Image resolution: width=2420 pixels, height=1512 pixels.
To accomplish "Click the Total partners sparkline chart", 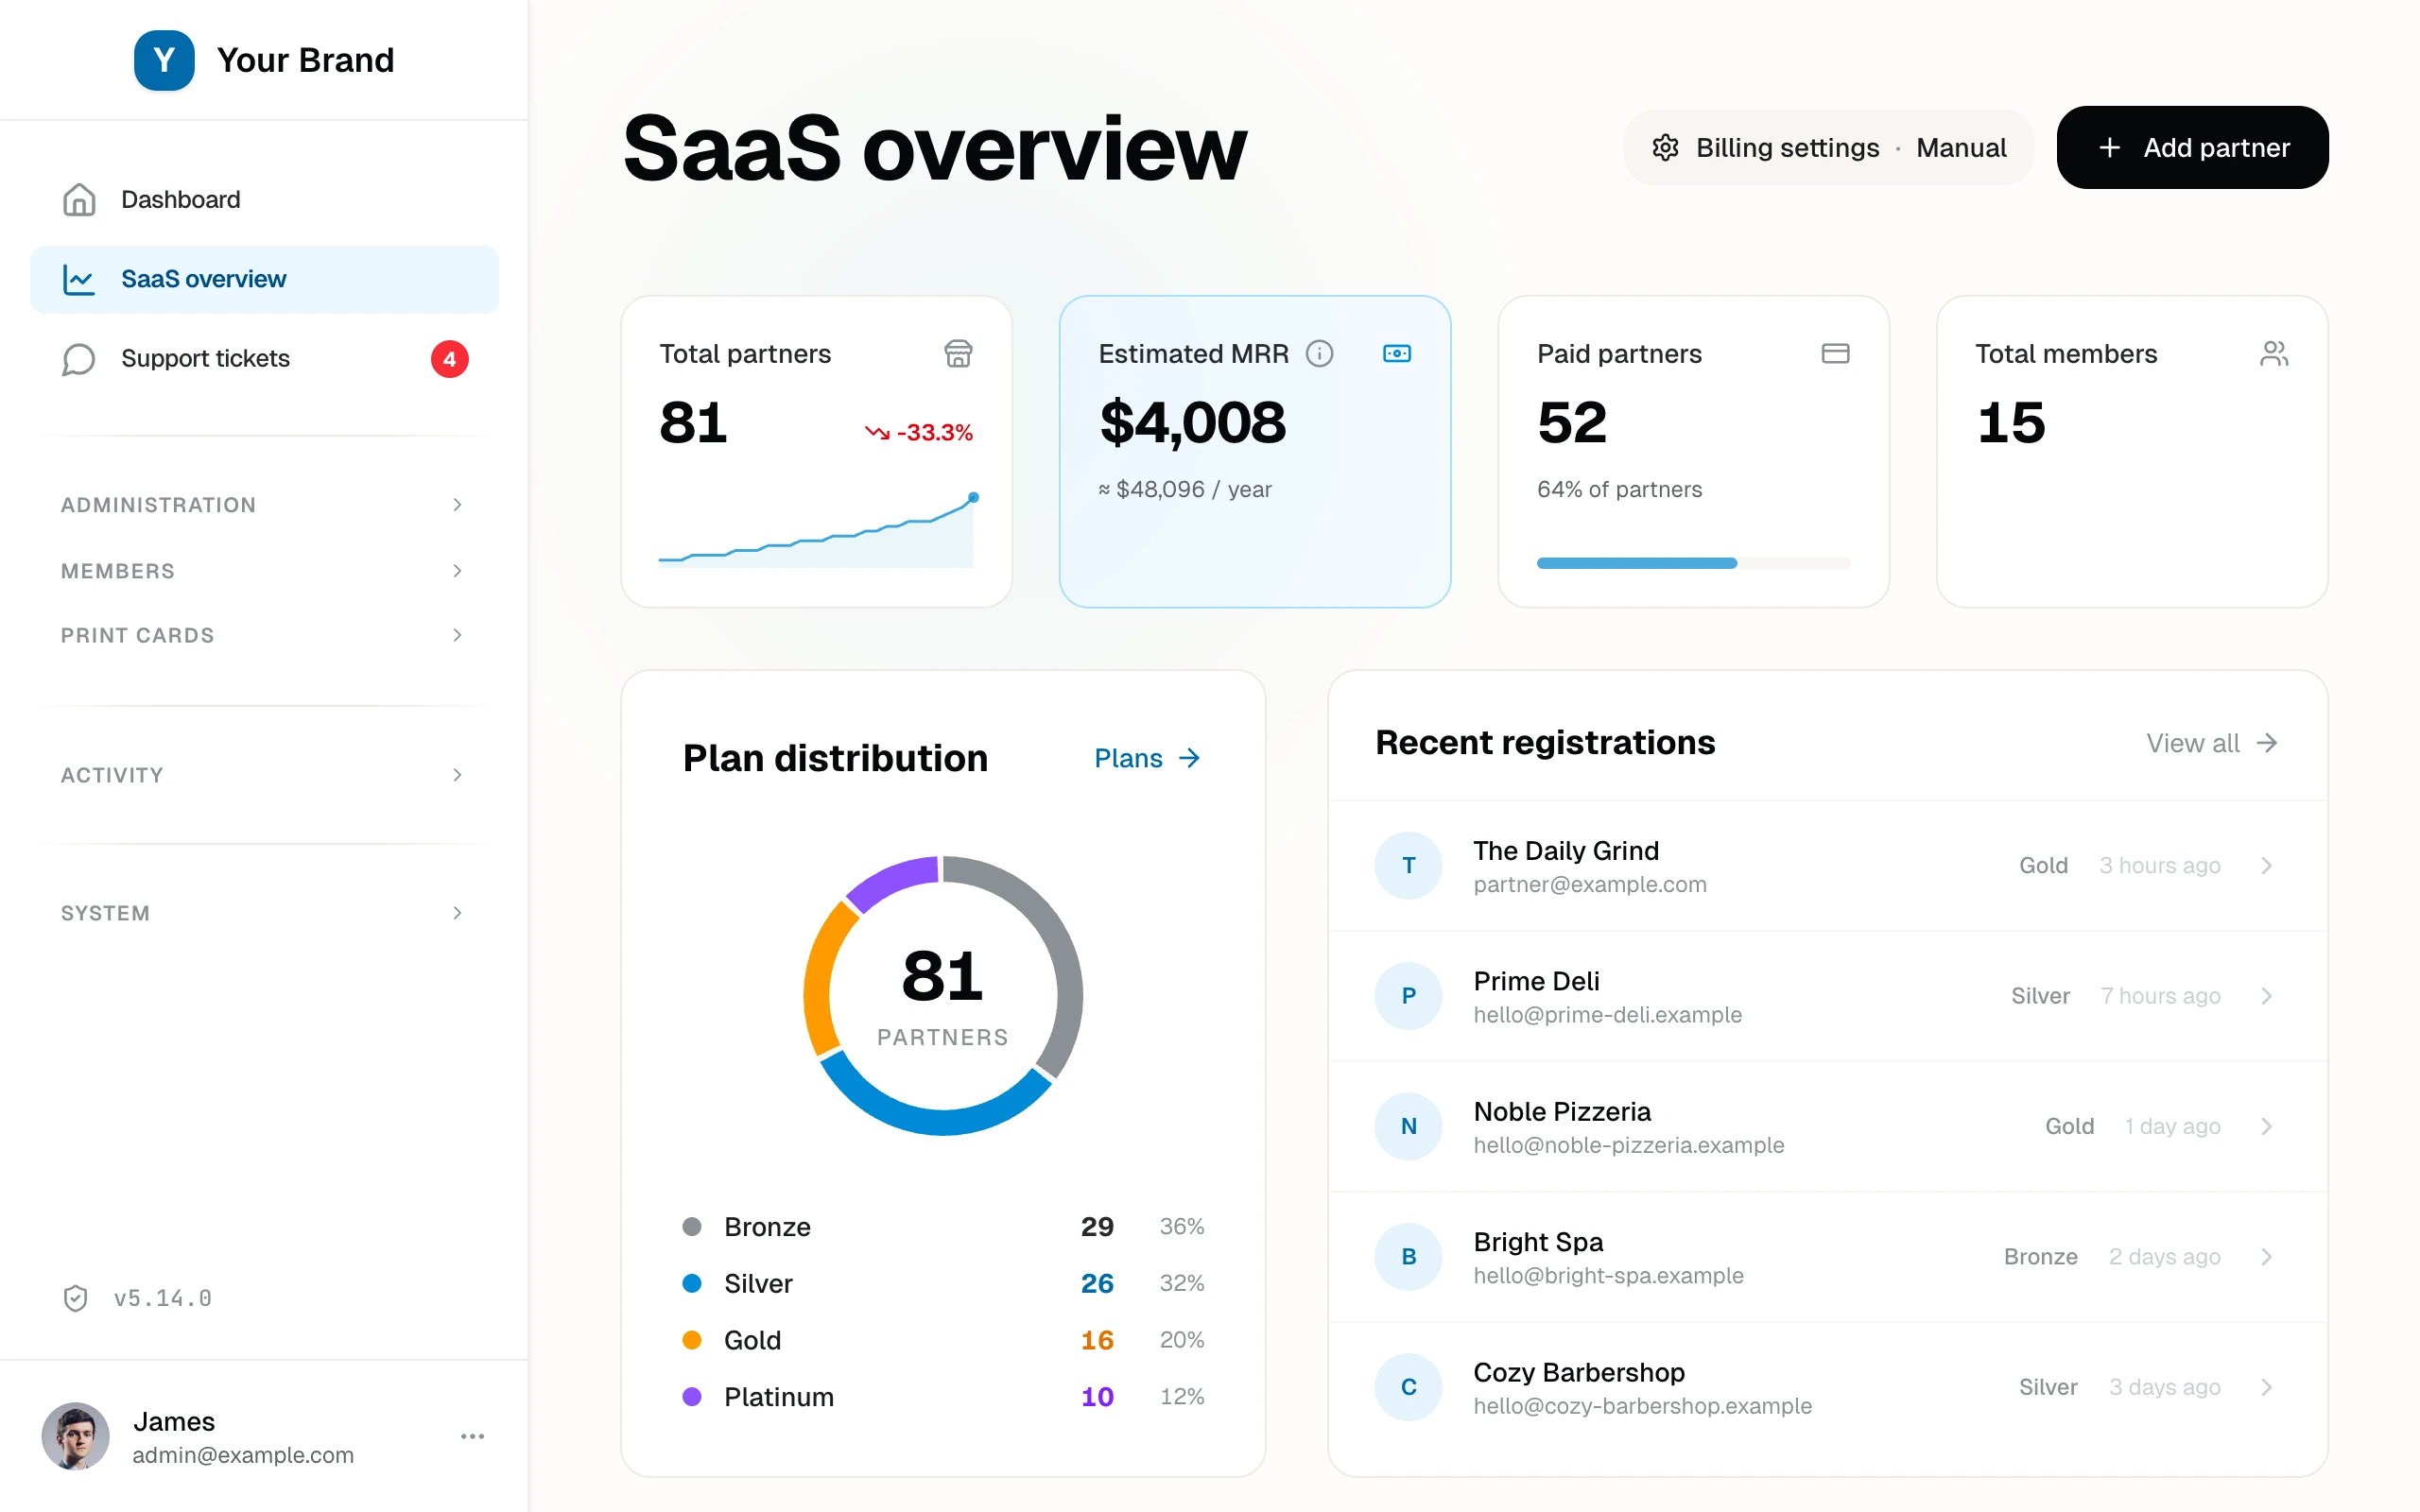I will 816,530.
